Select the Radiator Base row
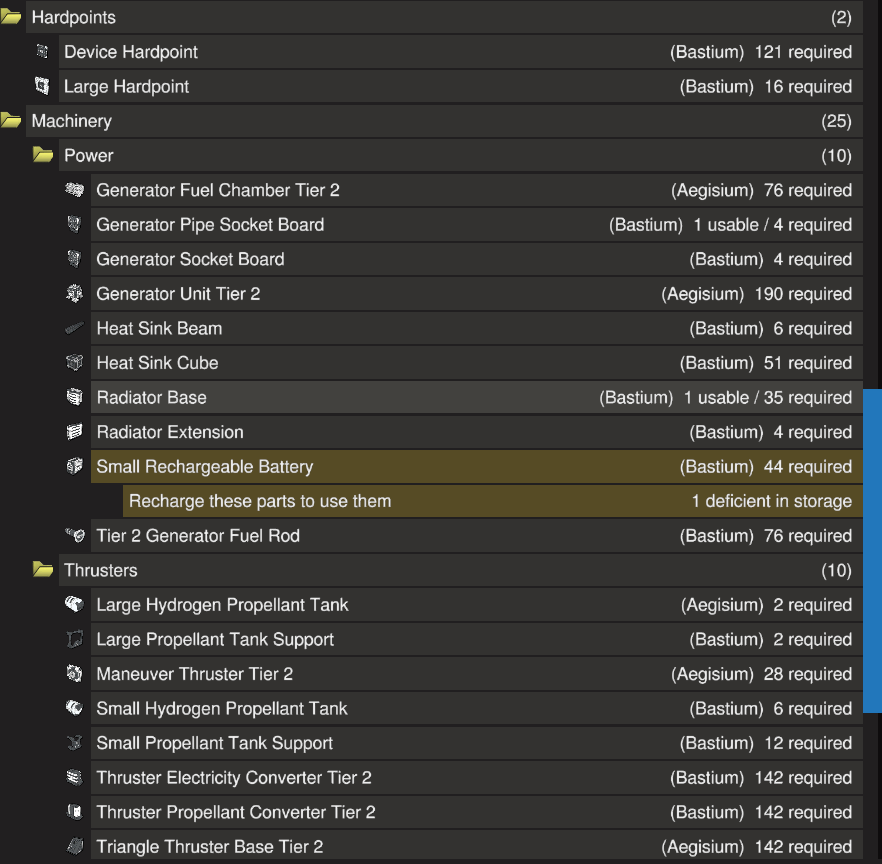The height and width of the screenshot is (864, 882). [400, 398]
